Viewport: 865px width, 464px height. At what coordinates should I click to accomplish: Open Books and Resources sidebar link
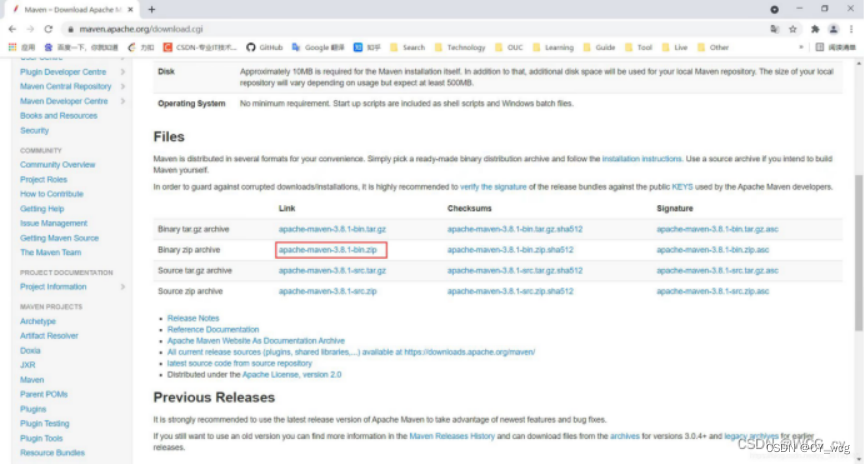point(58,116)
